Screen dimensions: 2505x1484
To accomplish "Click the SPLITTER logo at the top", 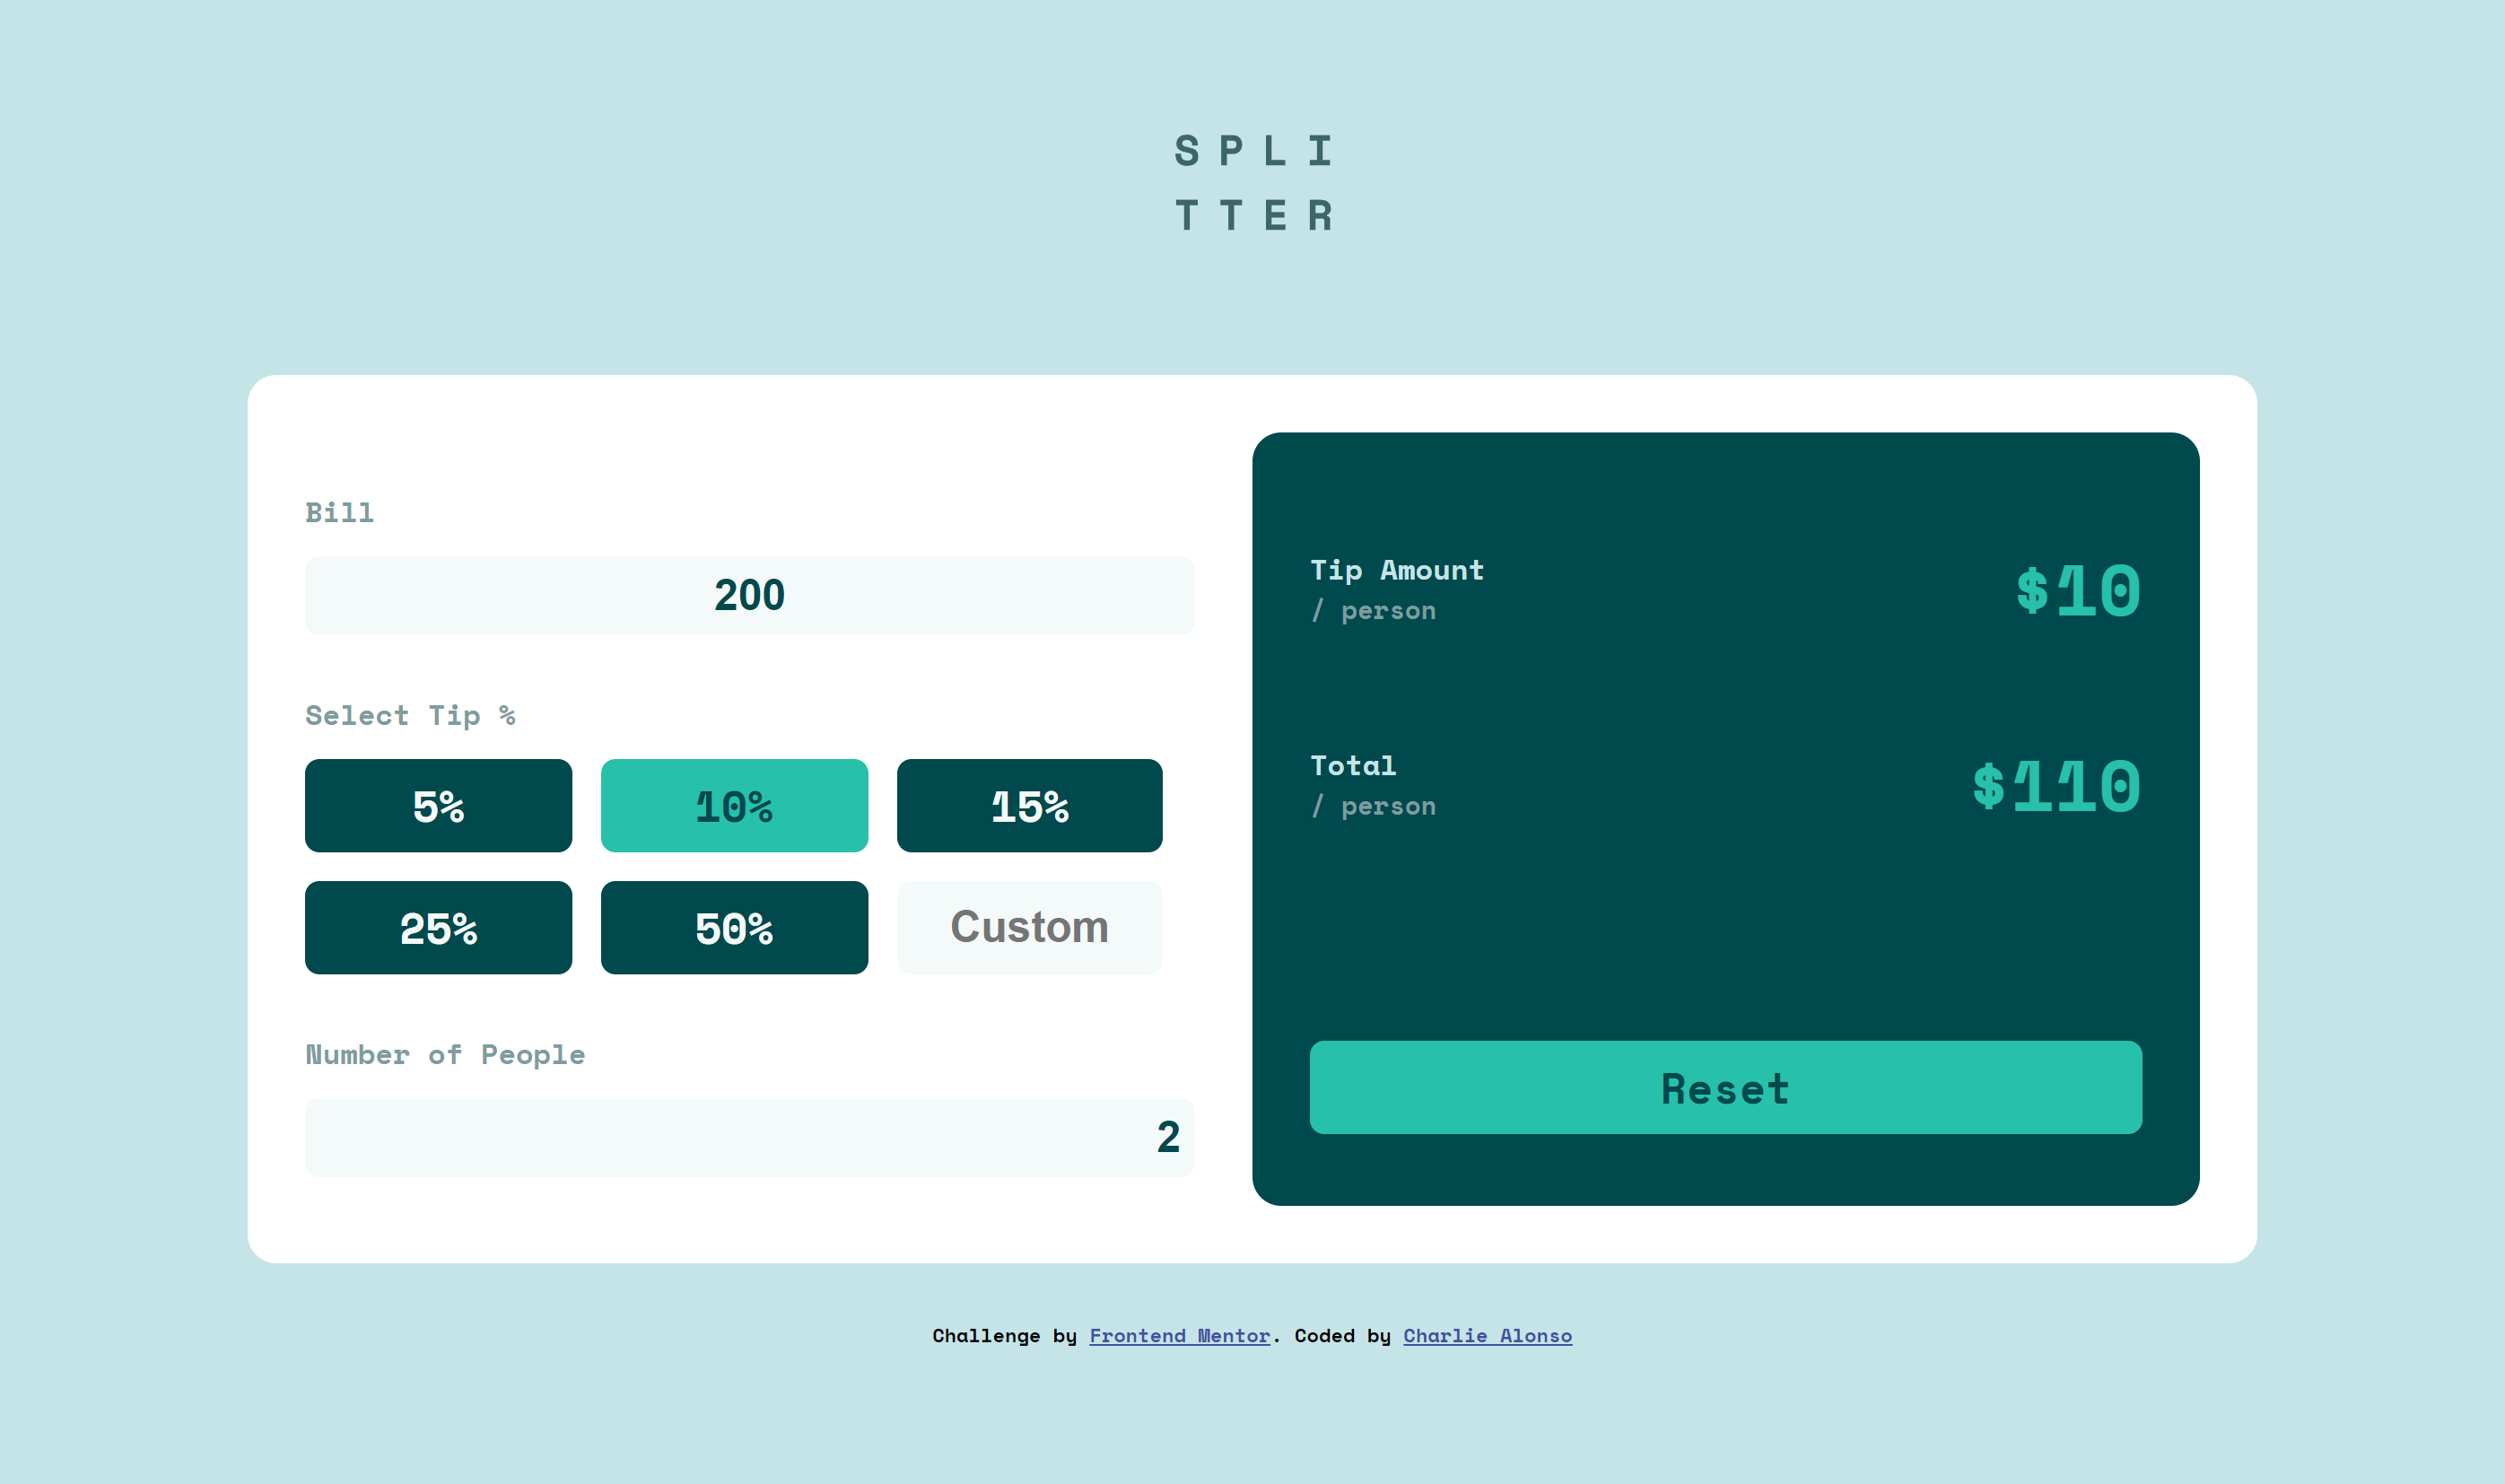I will (1252, 183).
